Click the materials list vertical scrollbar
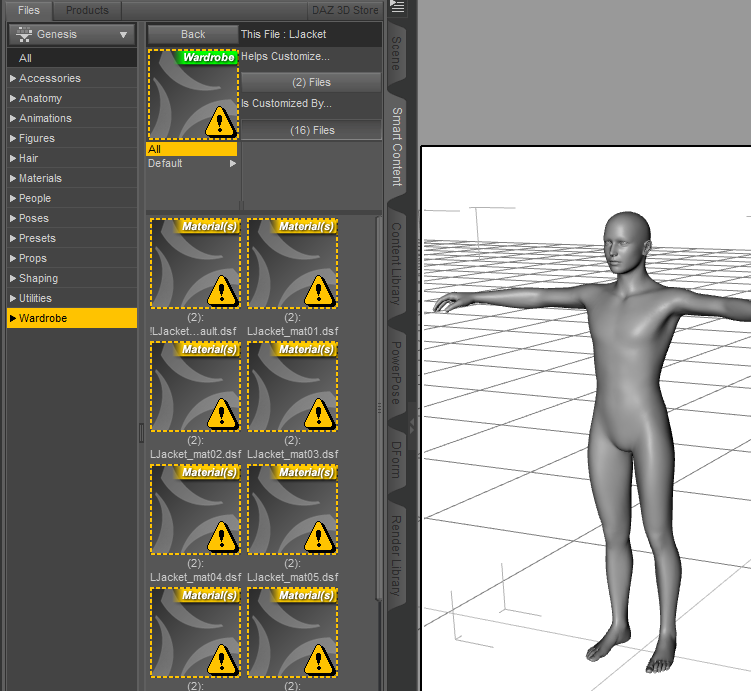 [x=379, y=407]
